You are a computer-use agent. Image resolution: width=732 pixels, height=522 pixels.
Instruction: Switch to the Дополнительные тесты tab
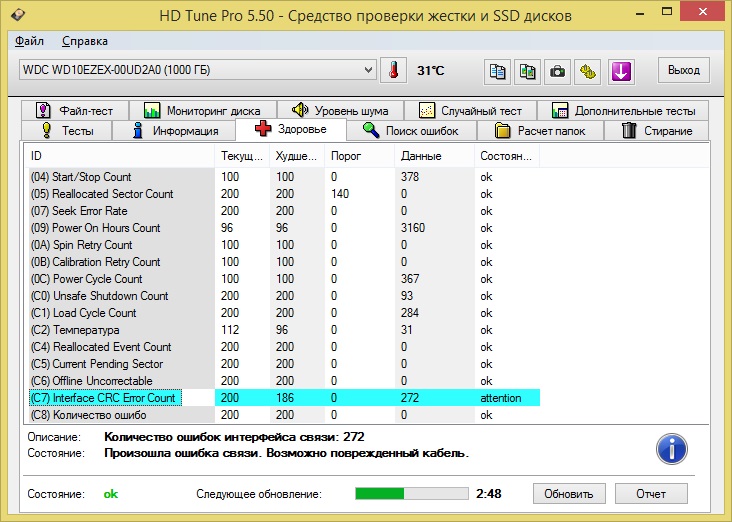click(623, 111)
